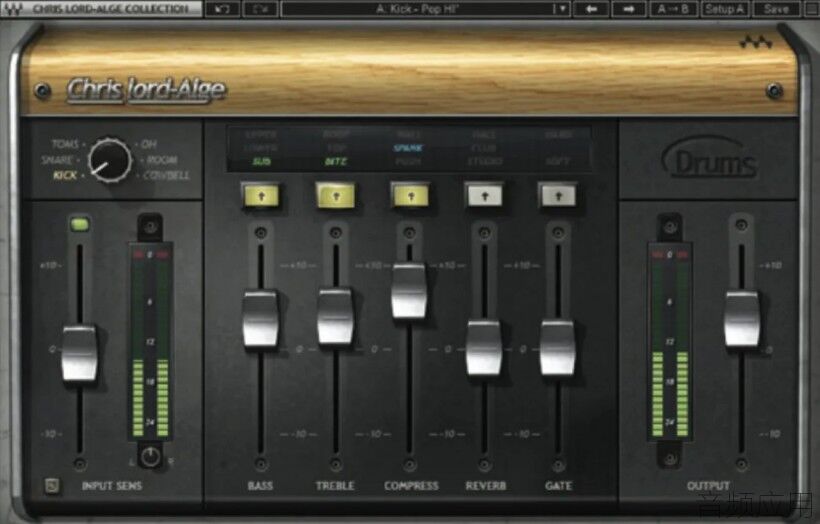
Task: Click the COMPRESS label under its fader
Action: [x=412, y=486]
